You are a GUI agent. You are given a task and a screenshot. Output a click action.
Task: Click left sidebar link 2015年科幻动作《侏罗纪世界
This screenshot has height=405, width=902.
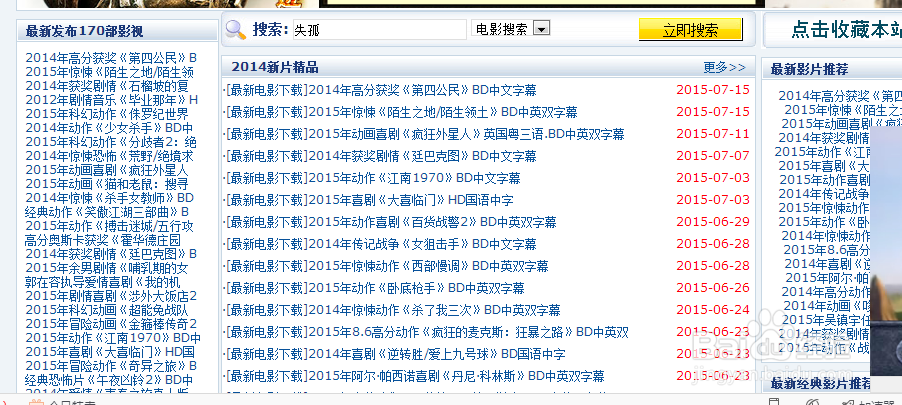click(107, 114)
